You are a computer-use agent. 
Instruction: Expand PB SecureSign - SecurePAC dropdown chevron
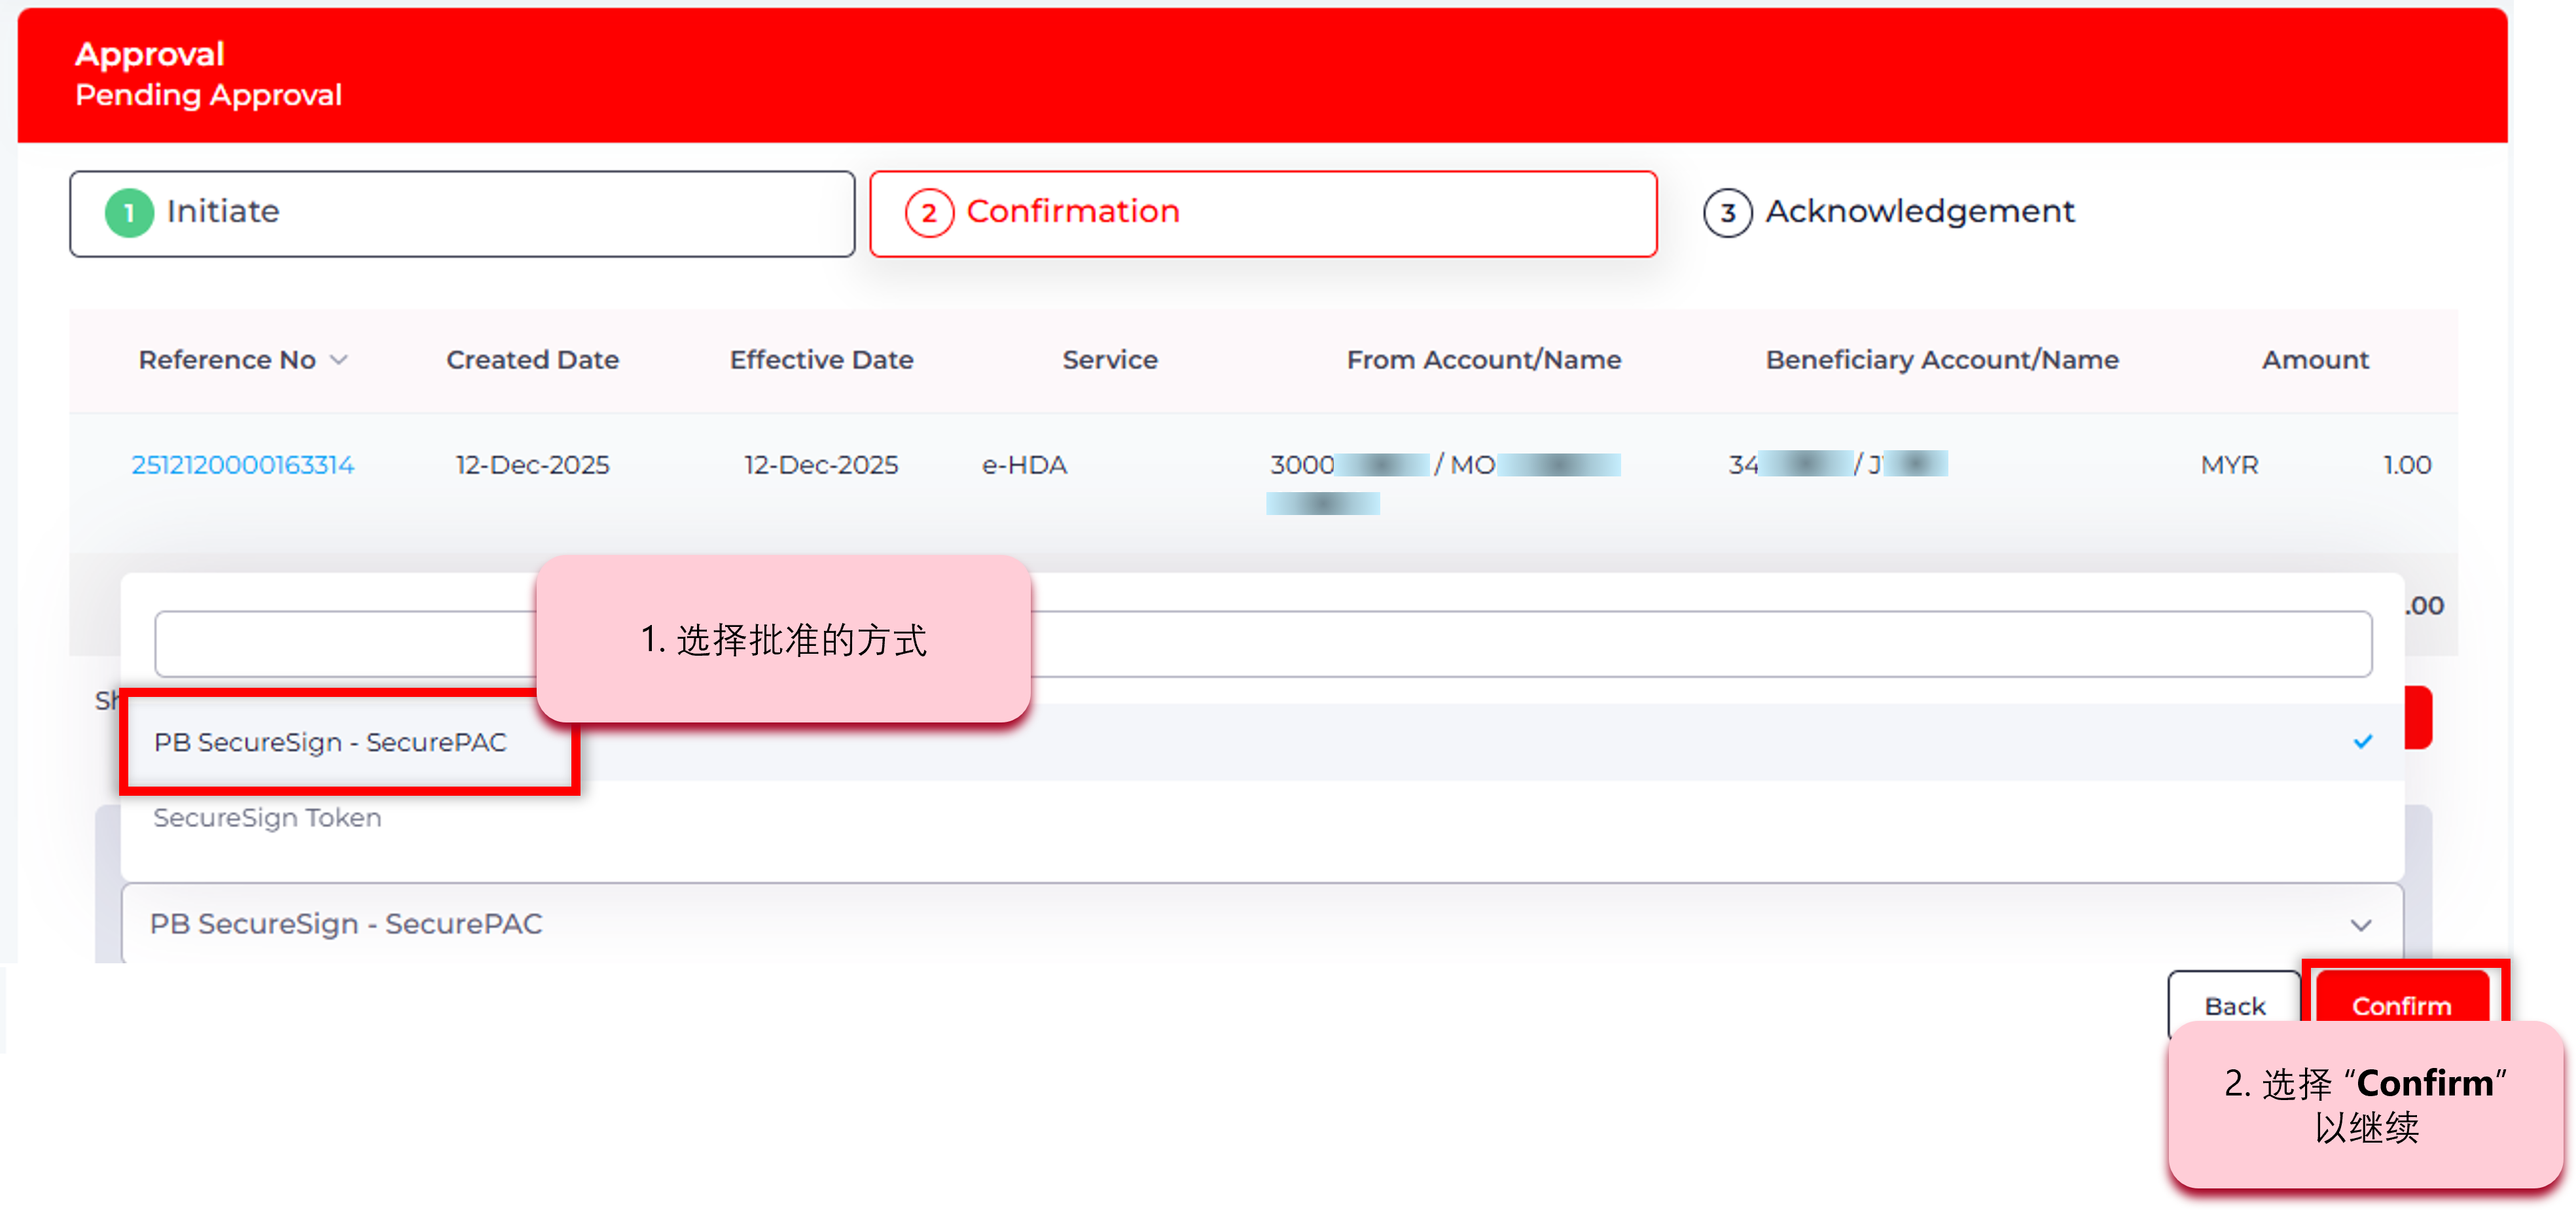tap(2360, 924)
